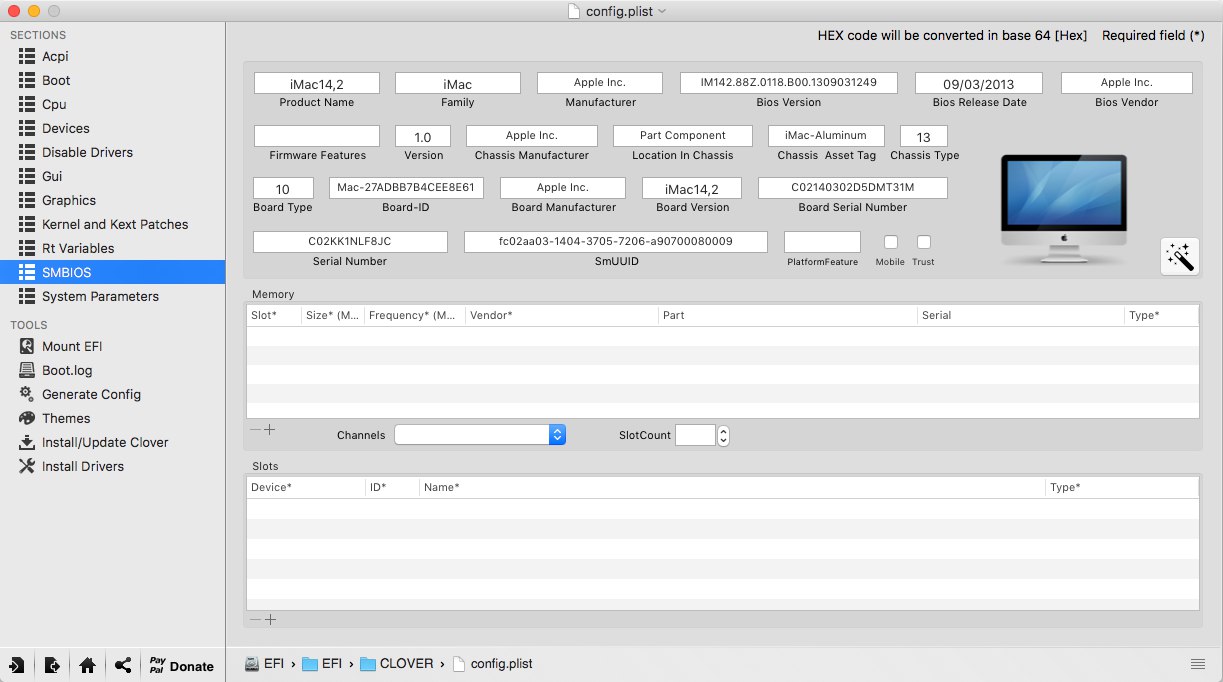Click the share icon in bottom toolbar
The width and height of the screenshot is (1223, 682).
coord(122,665)
